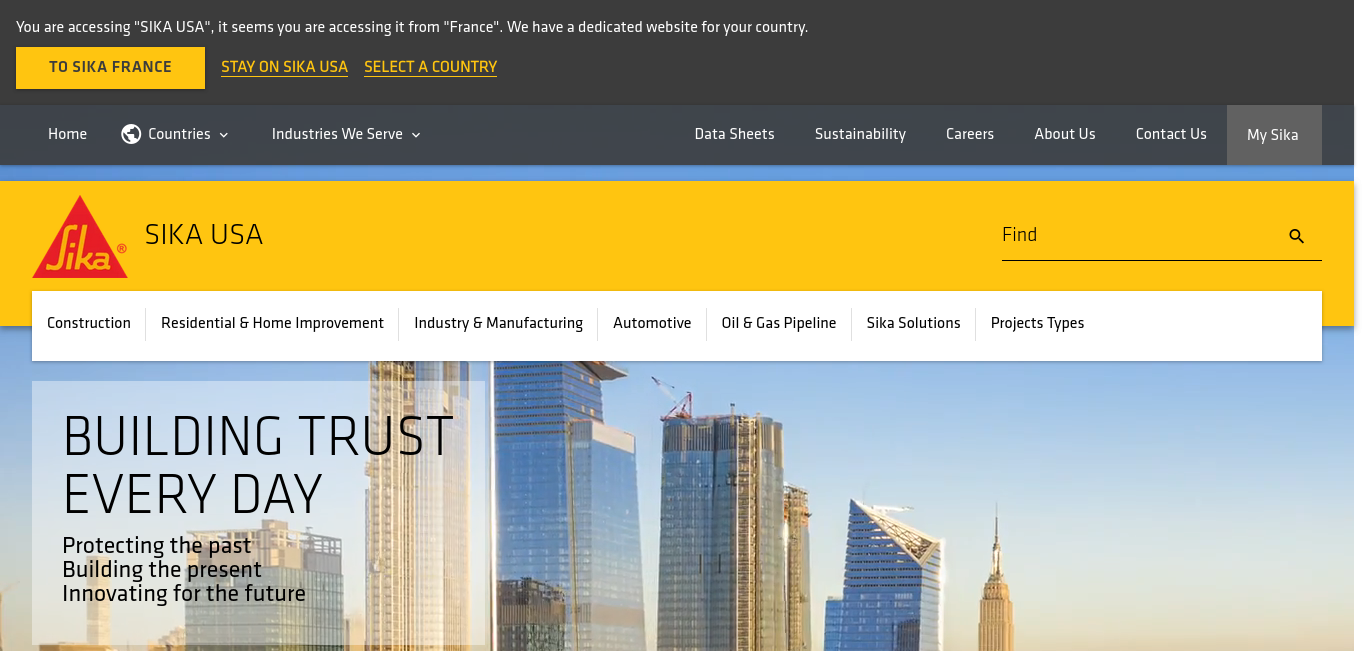Open Data Sheets page

pyautogui.click(x=734, y=134)
